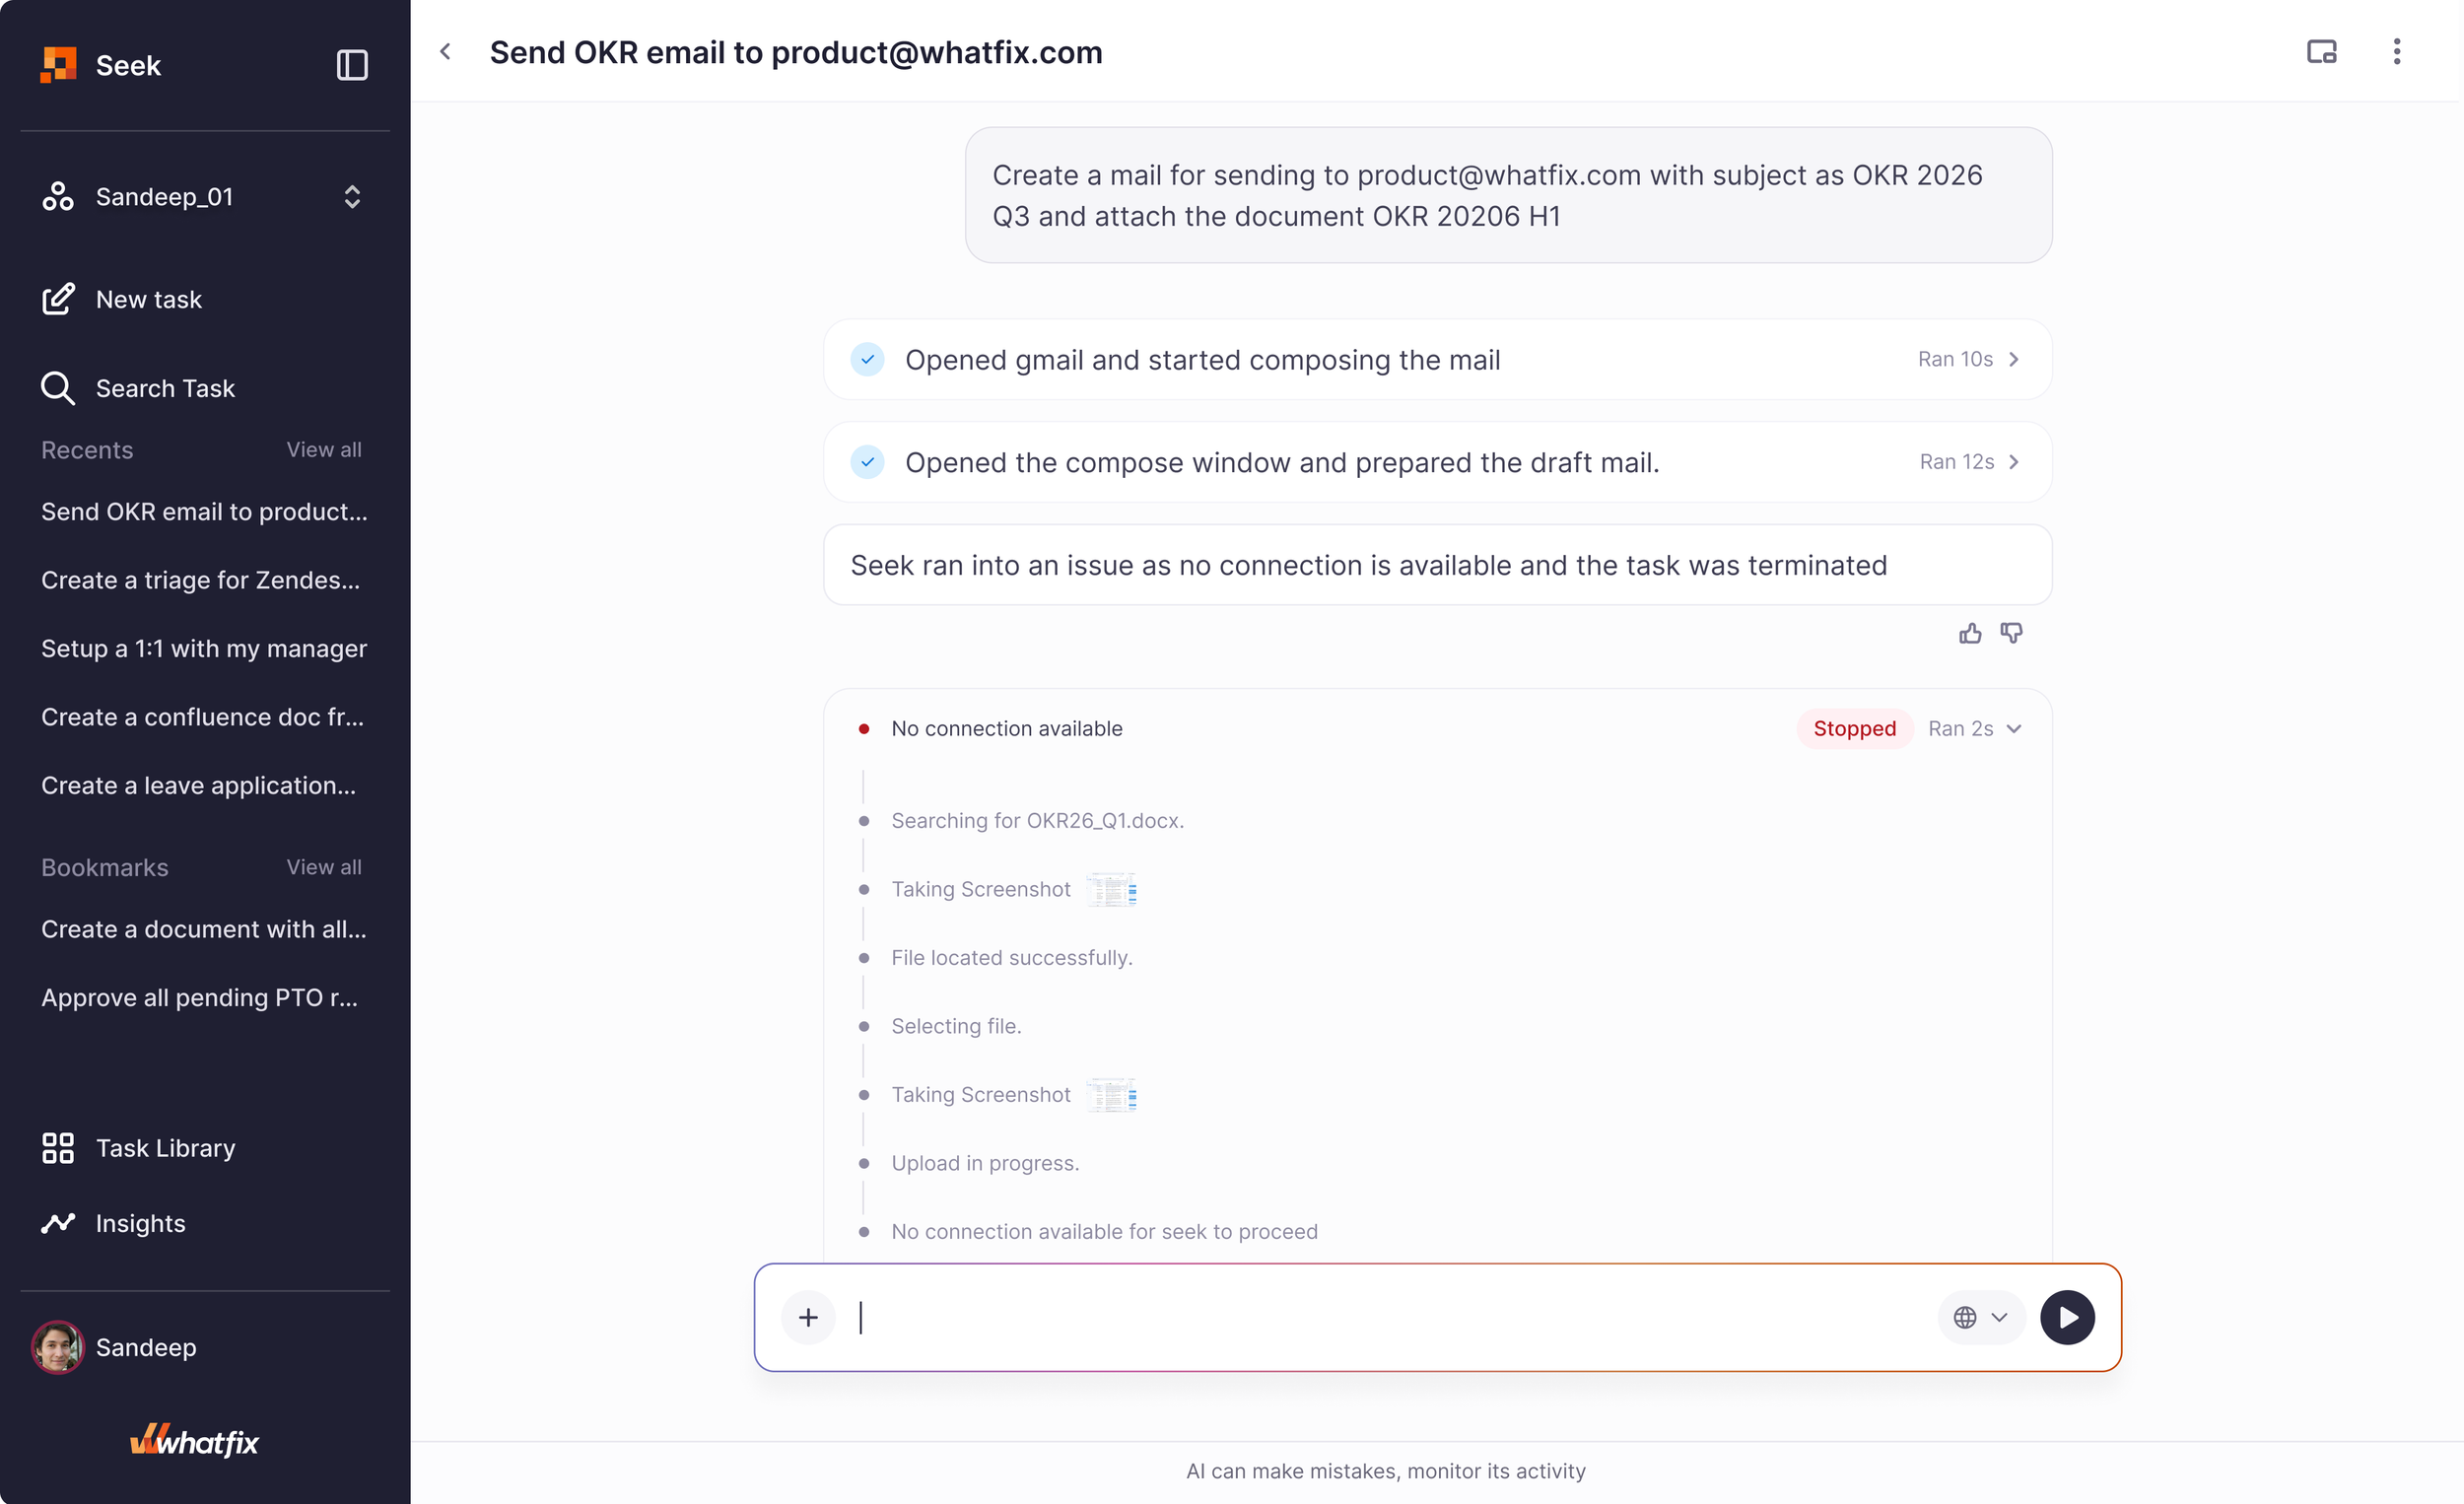Click the picture-in-picture window icon

tap(2321, 51)
